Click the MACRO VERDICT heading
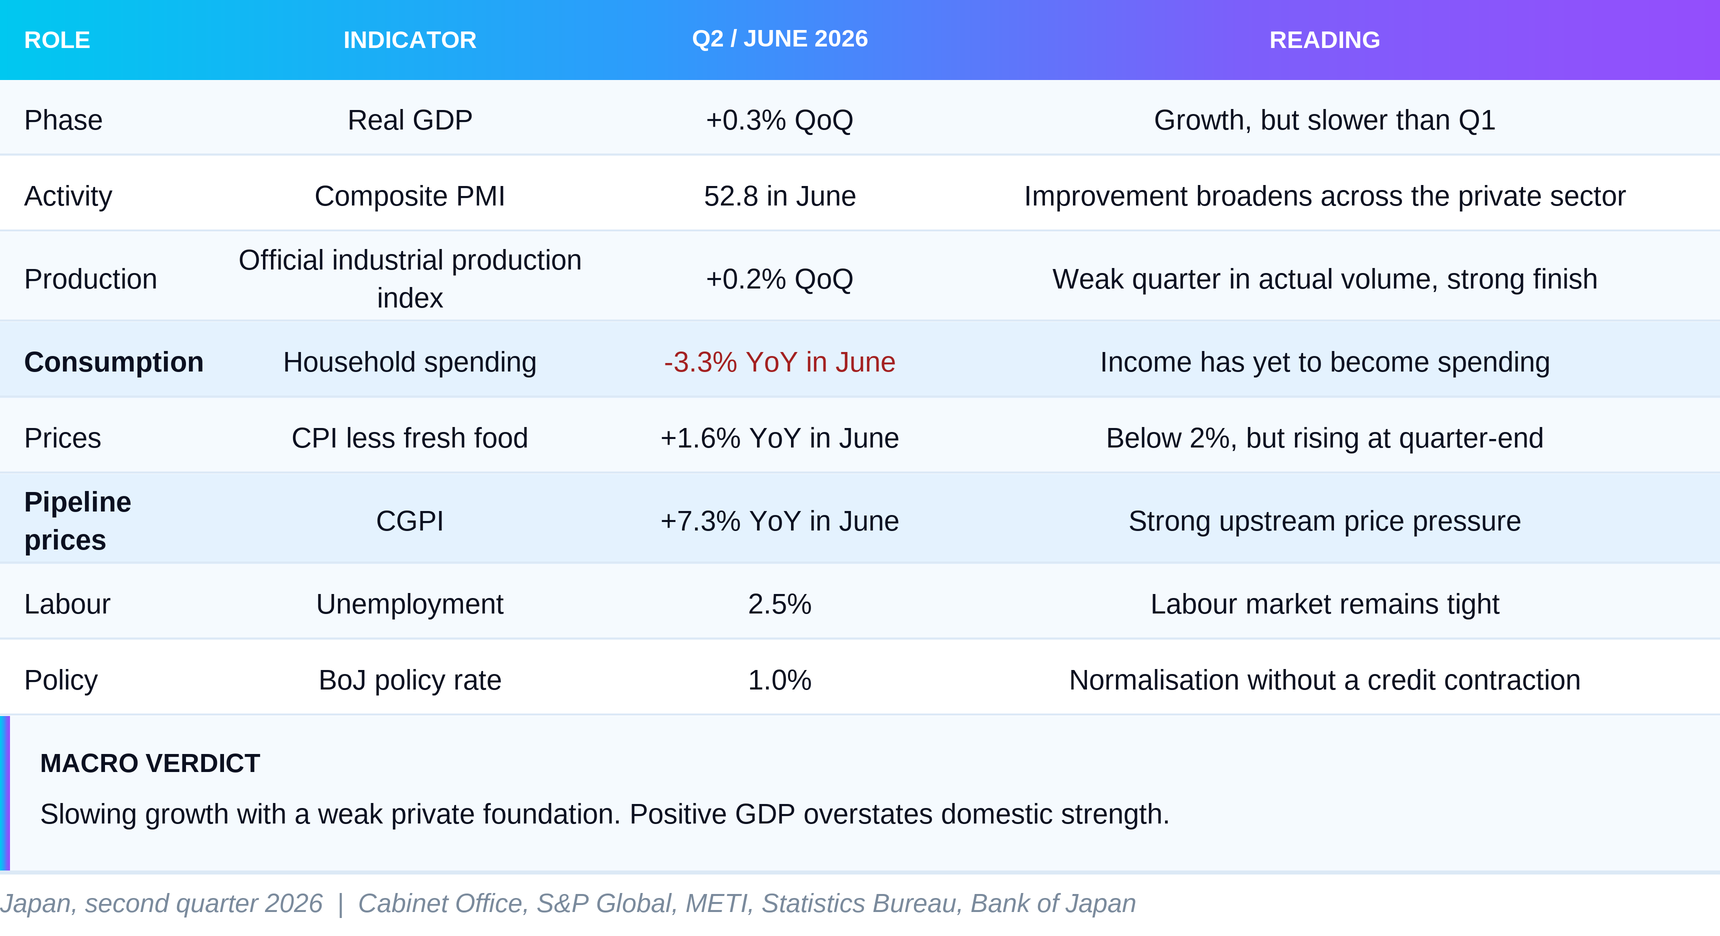Viewport: 1720px width, 936px height. (150, 763)
